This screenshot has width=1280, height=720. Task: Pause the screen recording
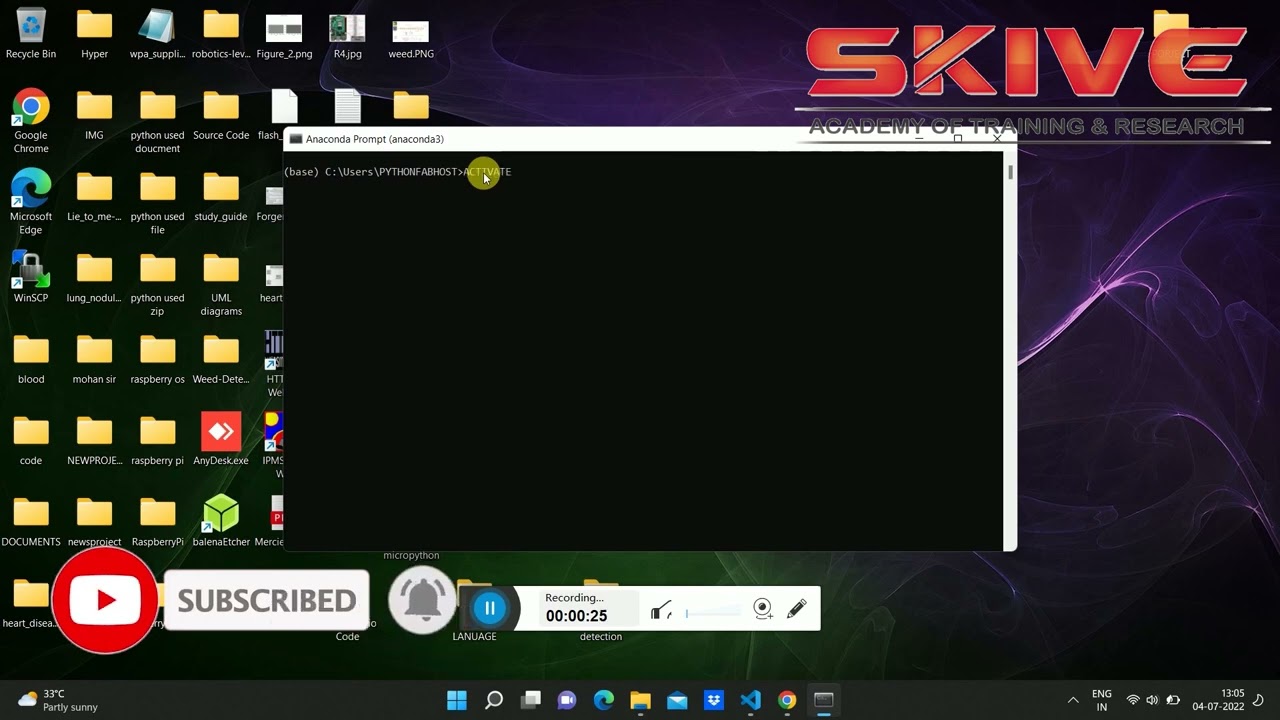point(490,608)
